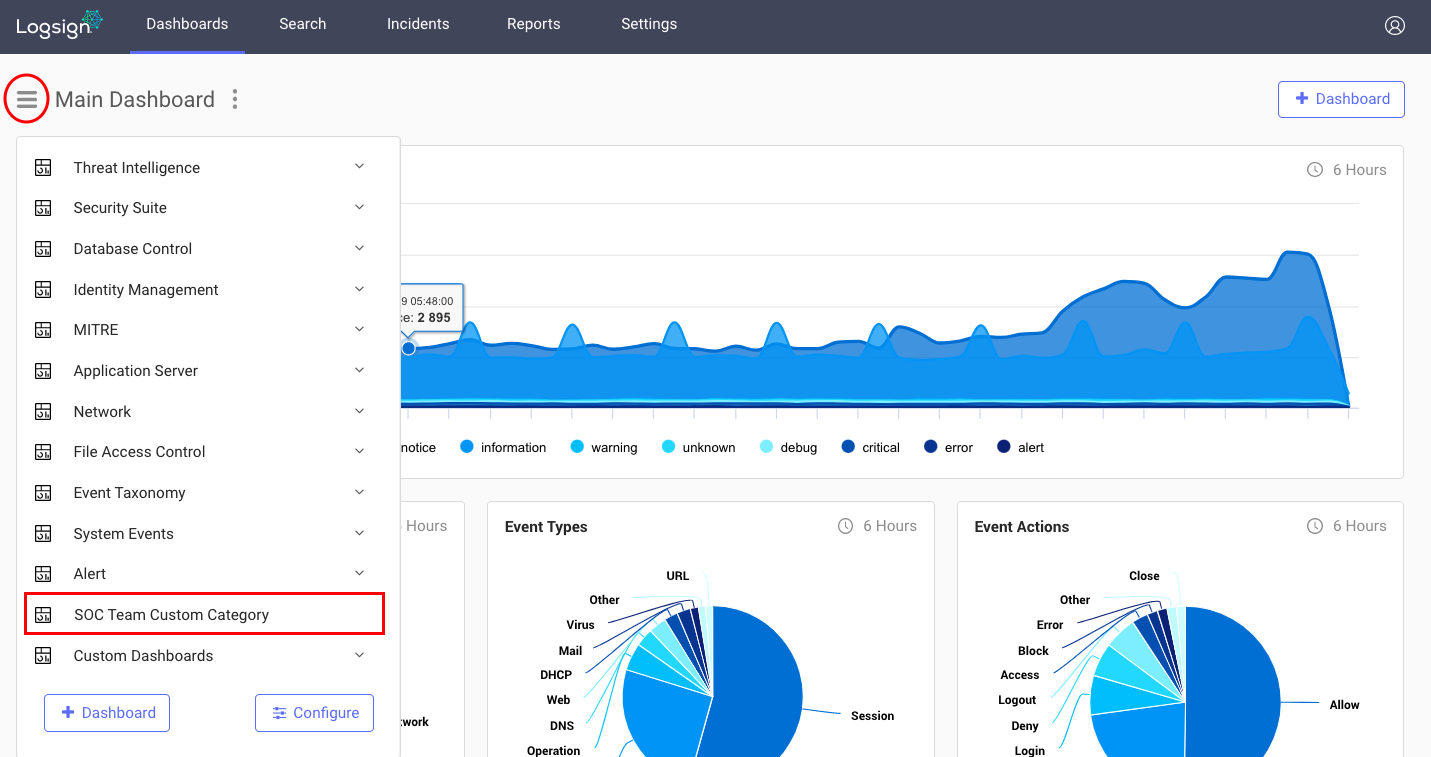1431x757 pixels.
Task: Toggle the information legend series
Action: coord(503,447)
